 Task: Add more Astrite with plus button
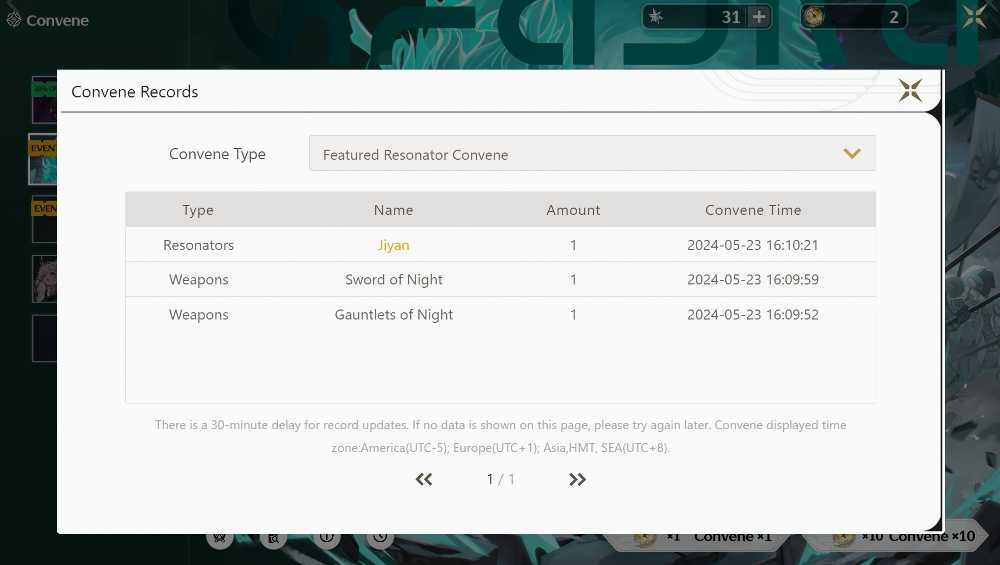tap(759, 17)
